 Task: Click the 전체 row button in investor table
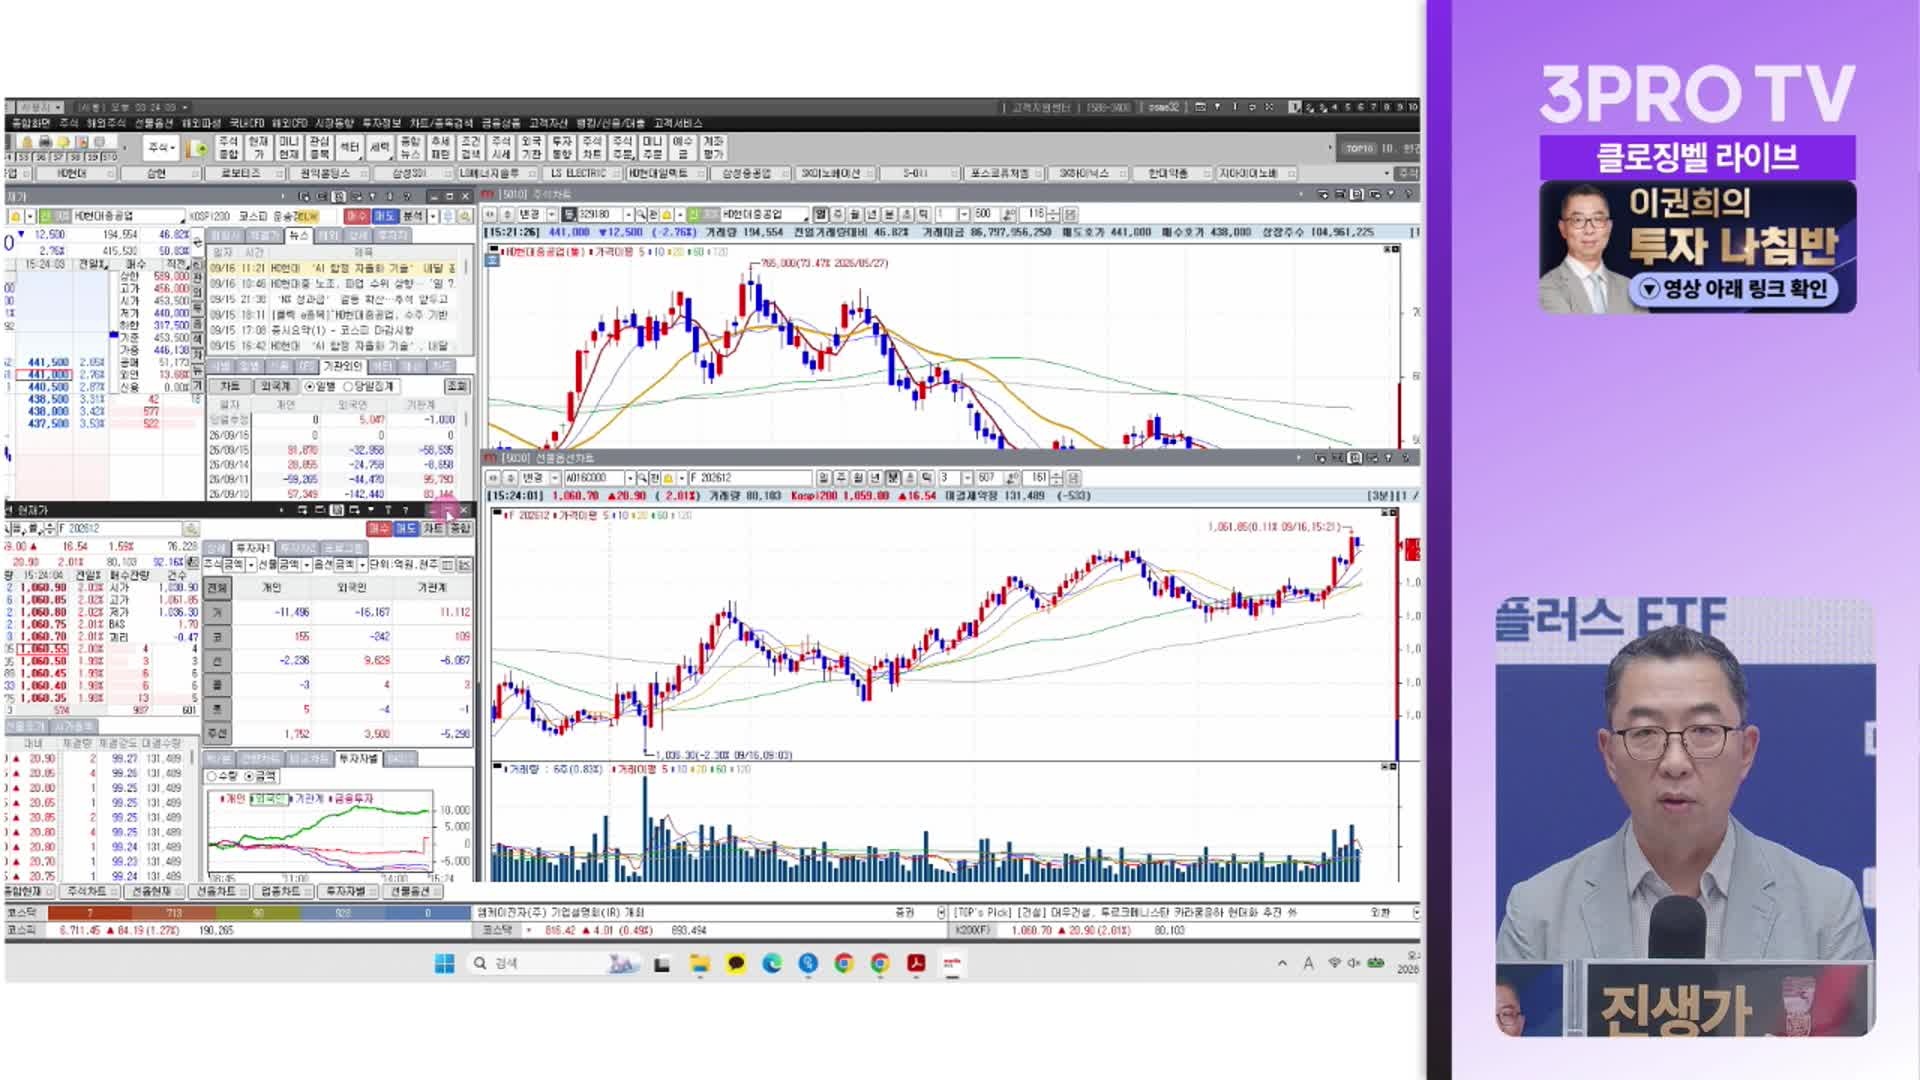click(x=217, y=588)
